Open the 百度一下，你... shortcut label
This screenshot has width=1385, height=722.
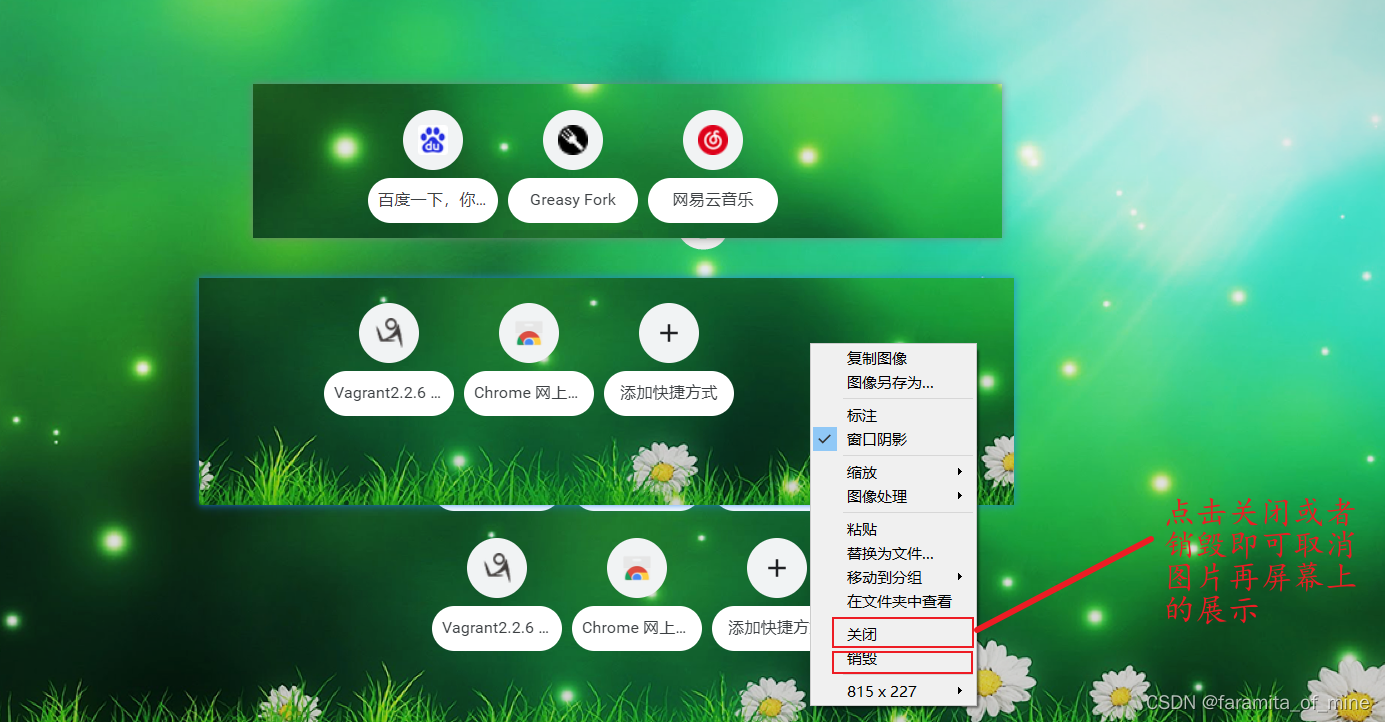433,200
